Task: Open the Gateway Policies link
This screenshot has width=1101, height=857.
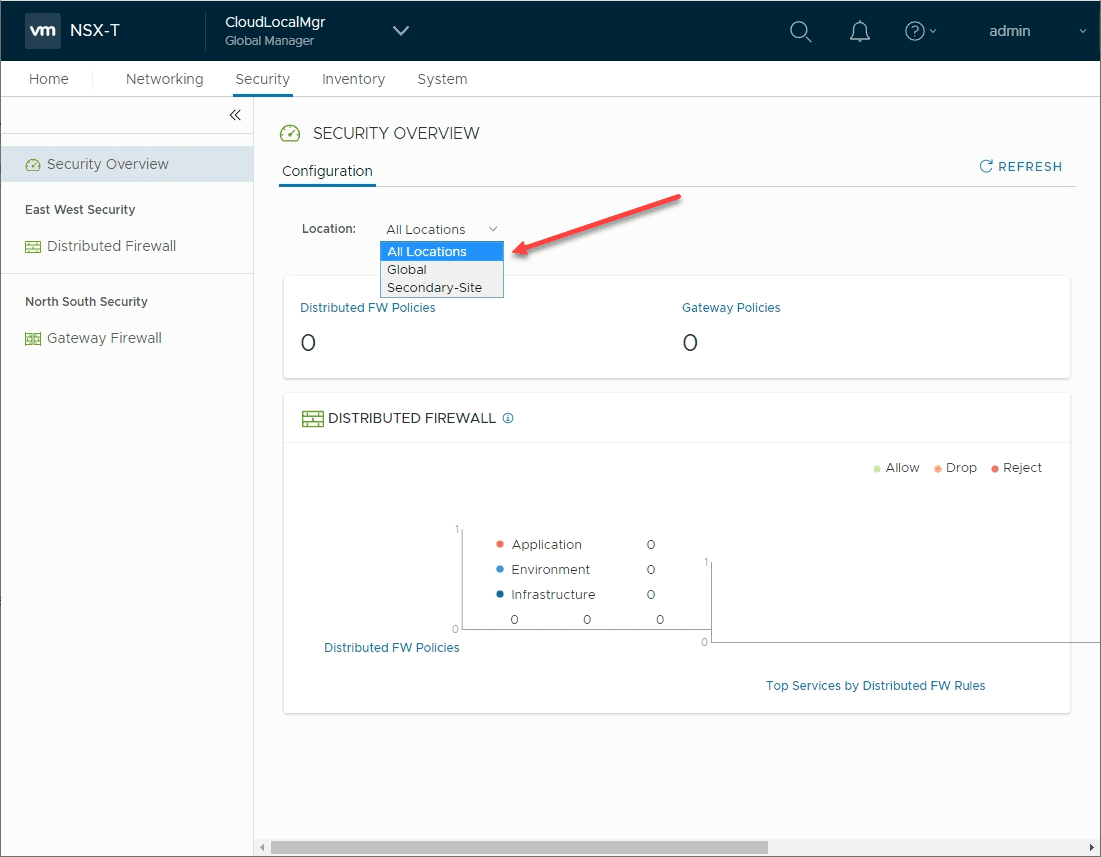Action: 731,308
